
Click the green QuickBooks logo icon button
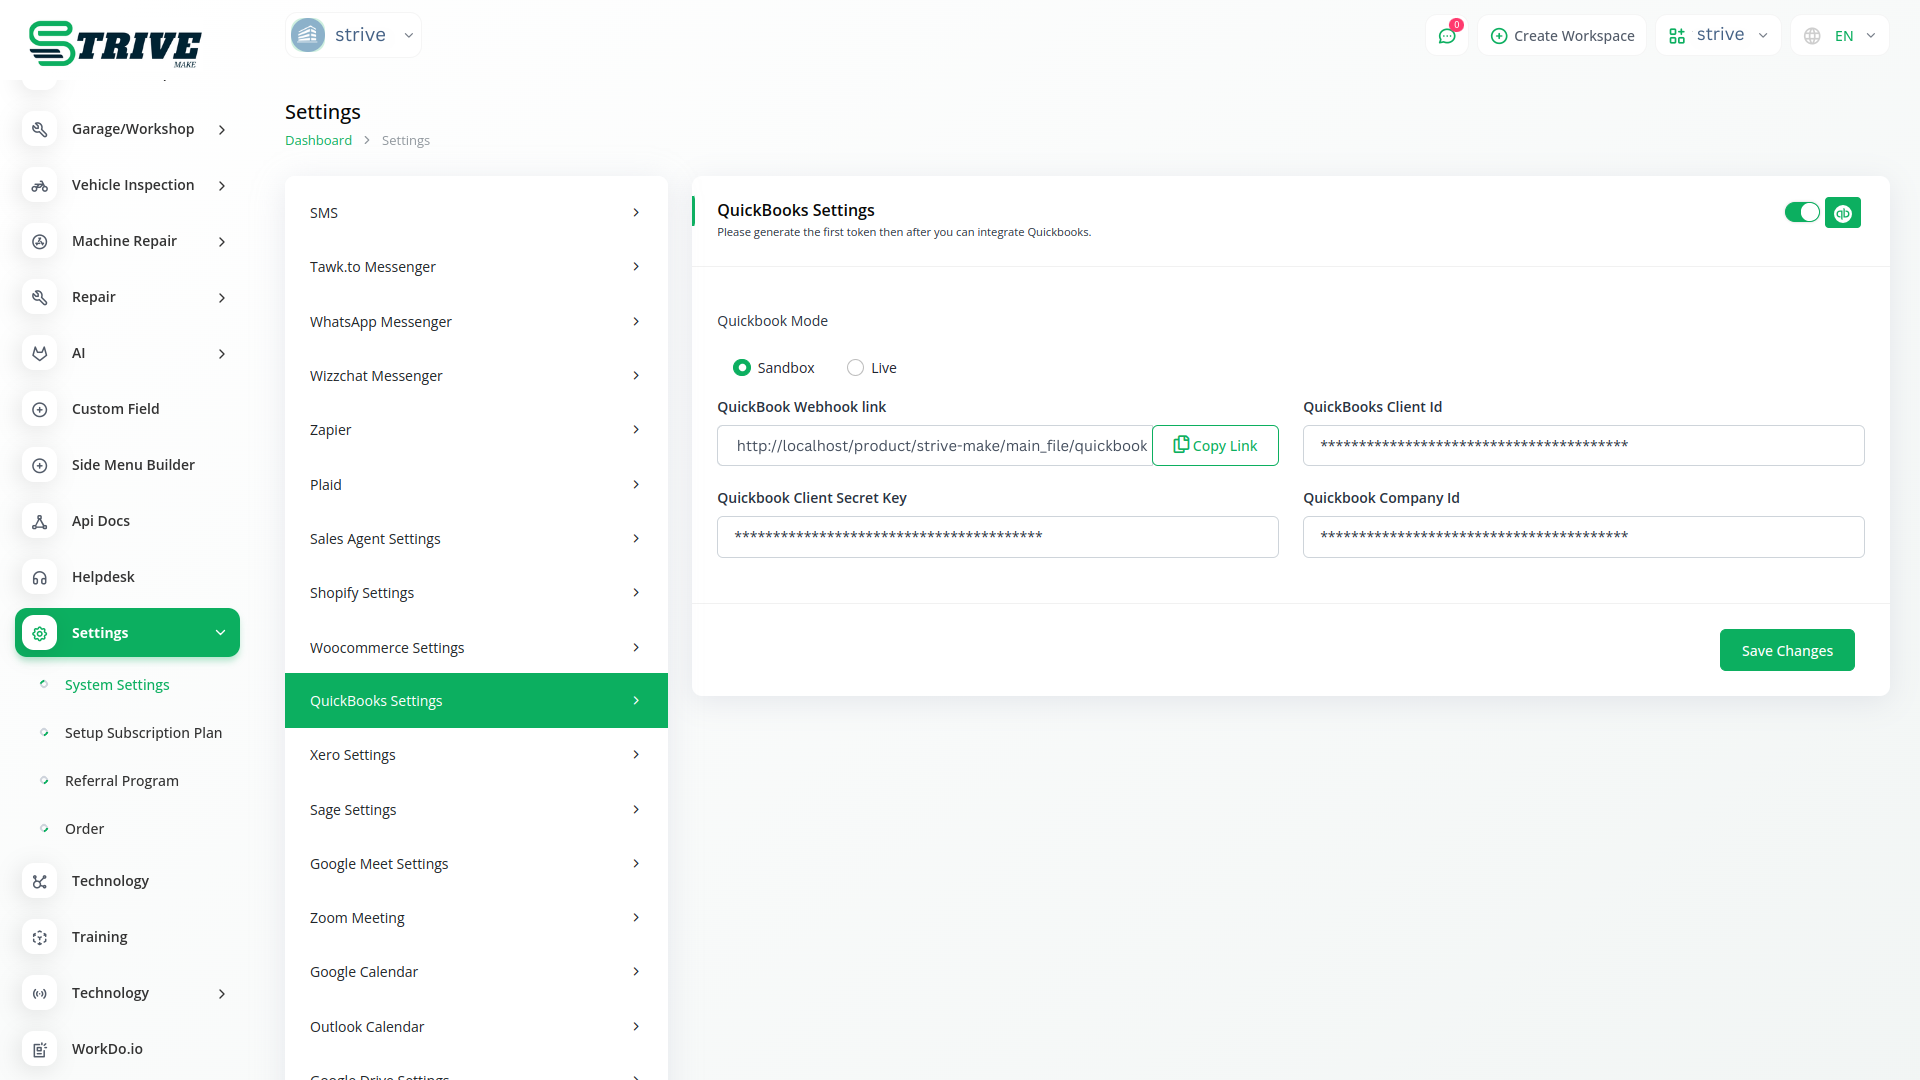[x=1842, y=213]
